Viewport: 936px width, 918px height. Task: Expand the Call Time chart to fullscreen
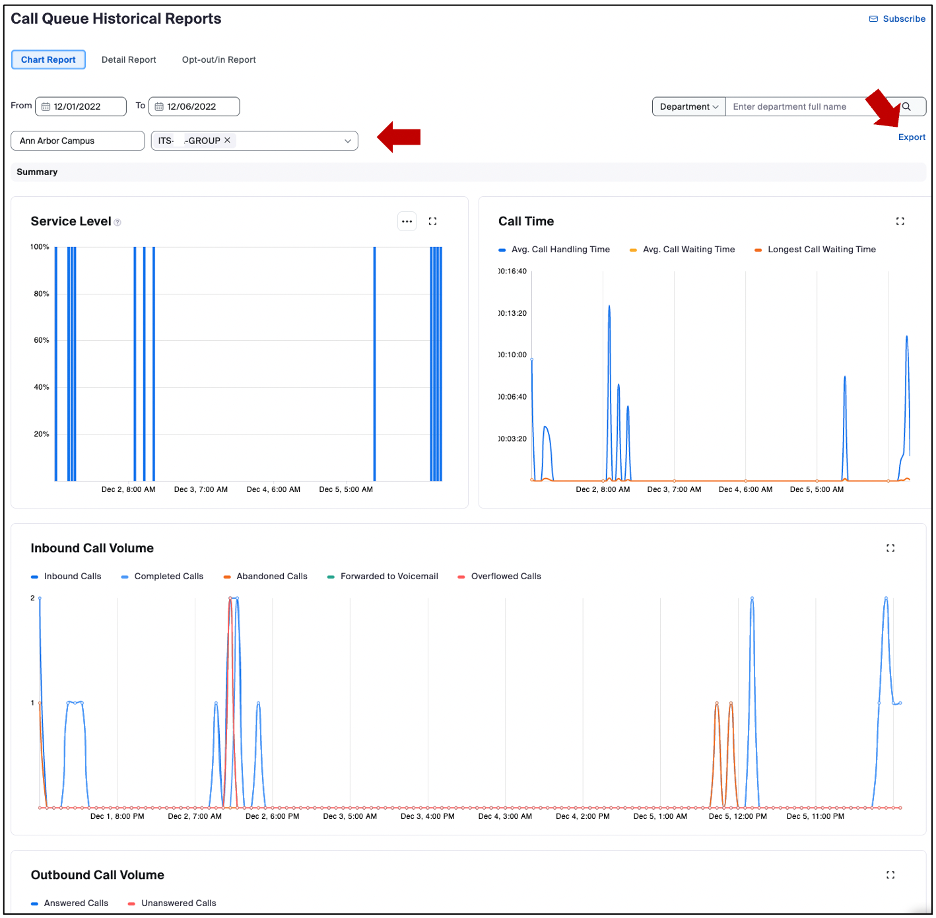coord(900,221)
